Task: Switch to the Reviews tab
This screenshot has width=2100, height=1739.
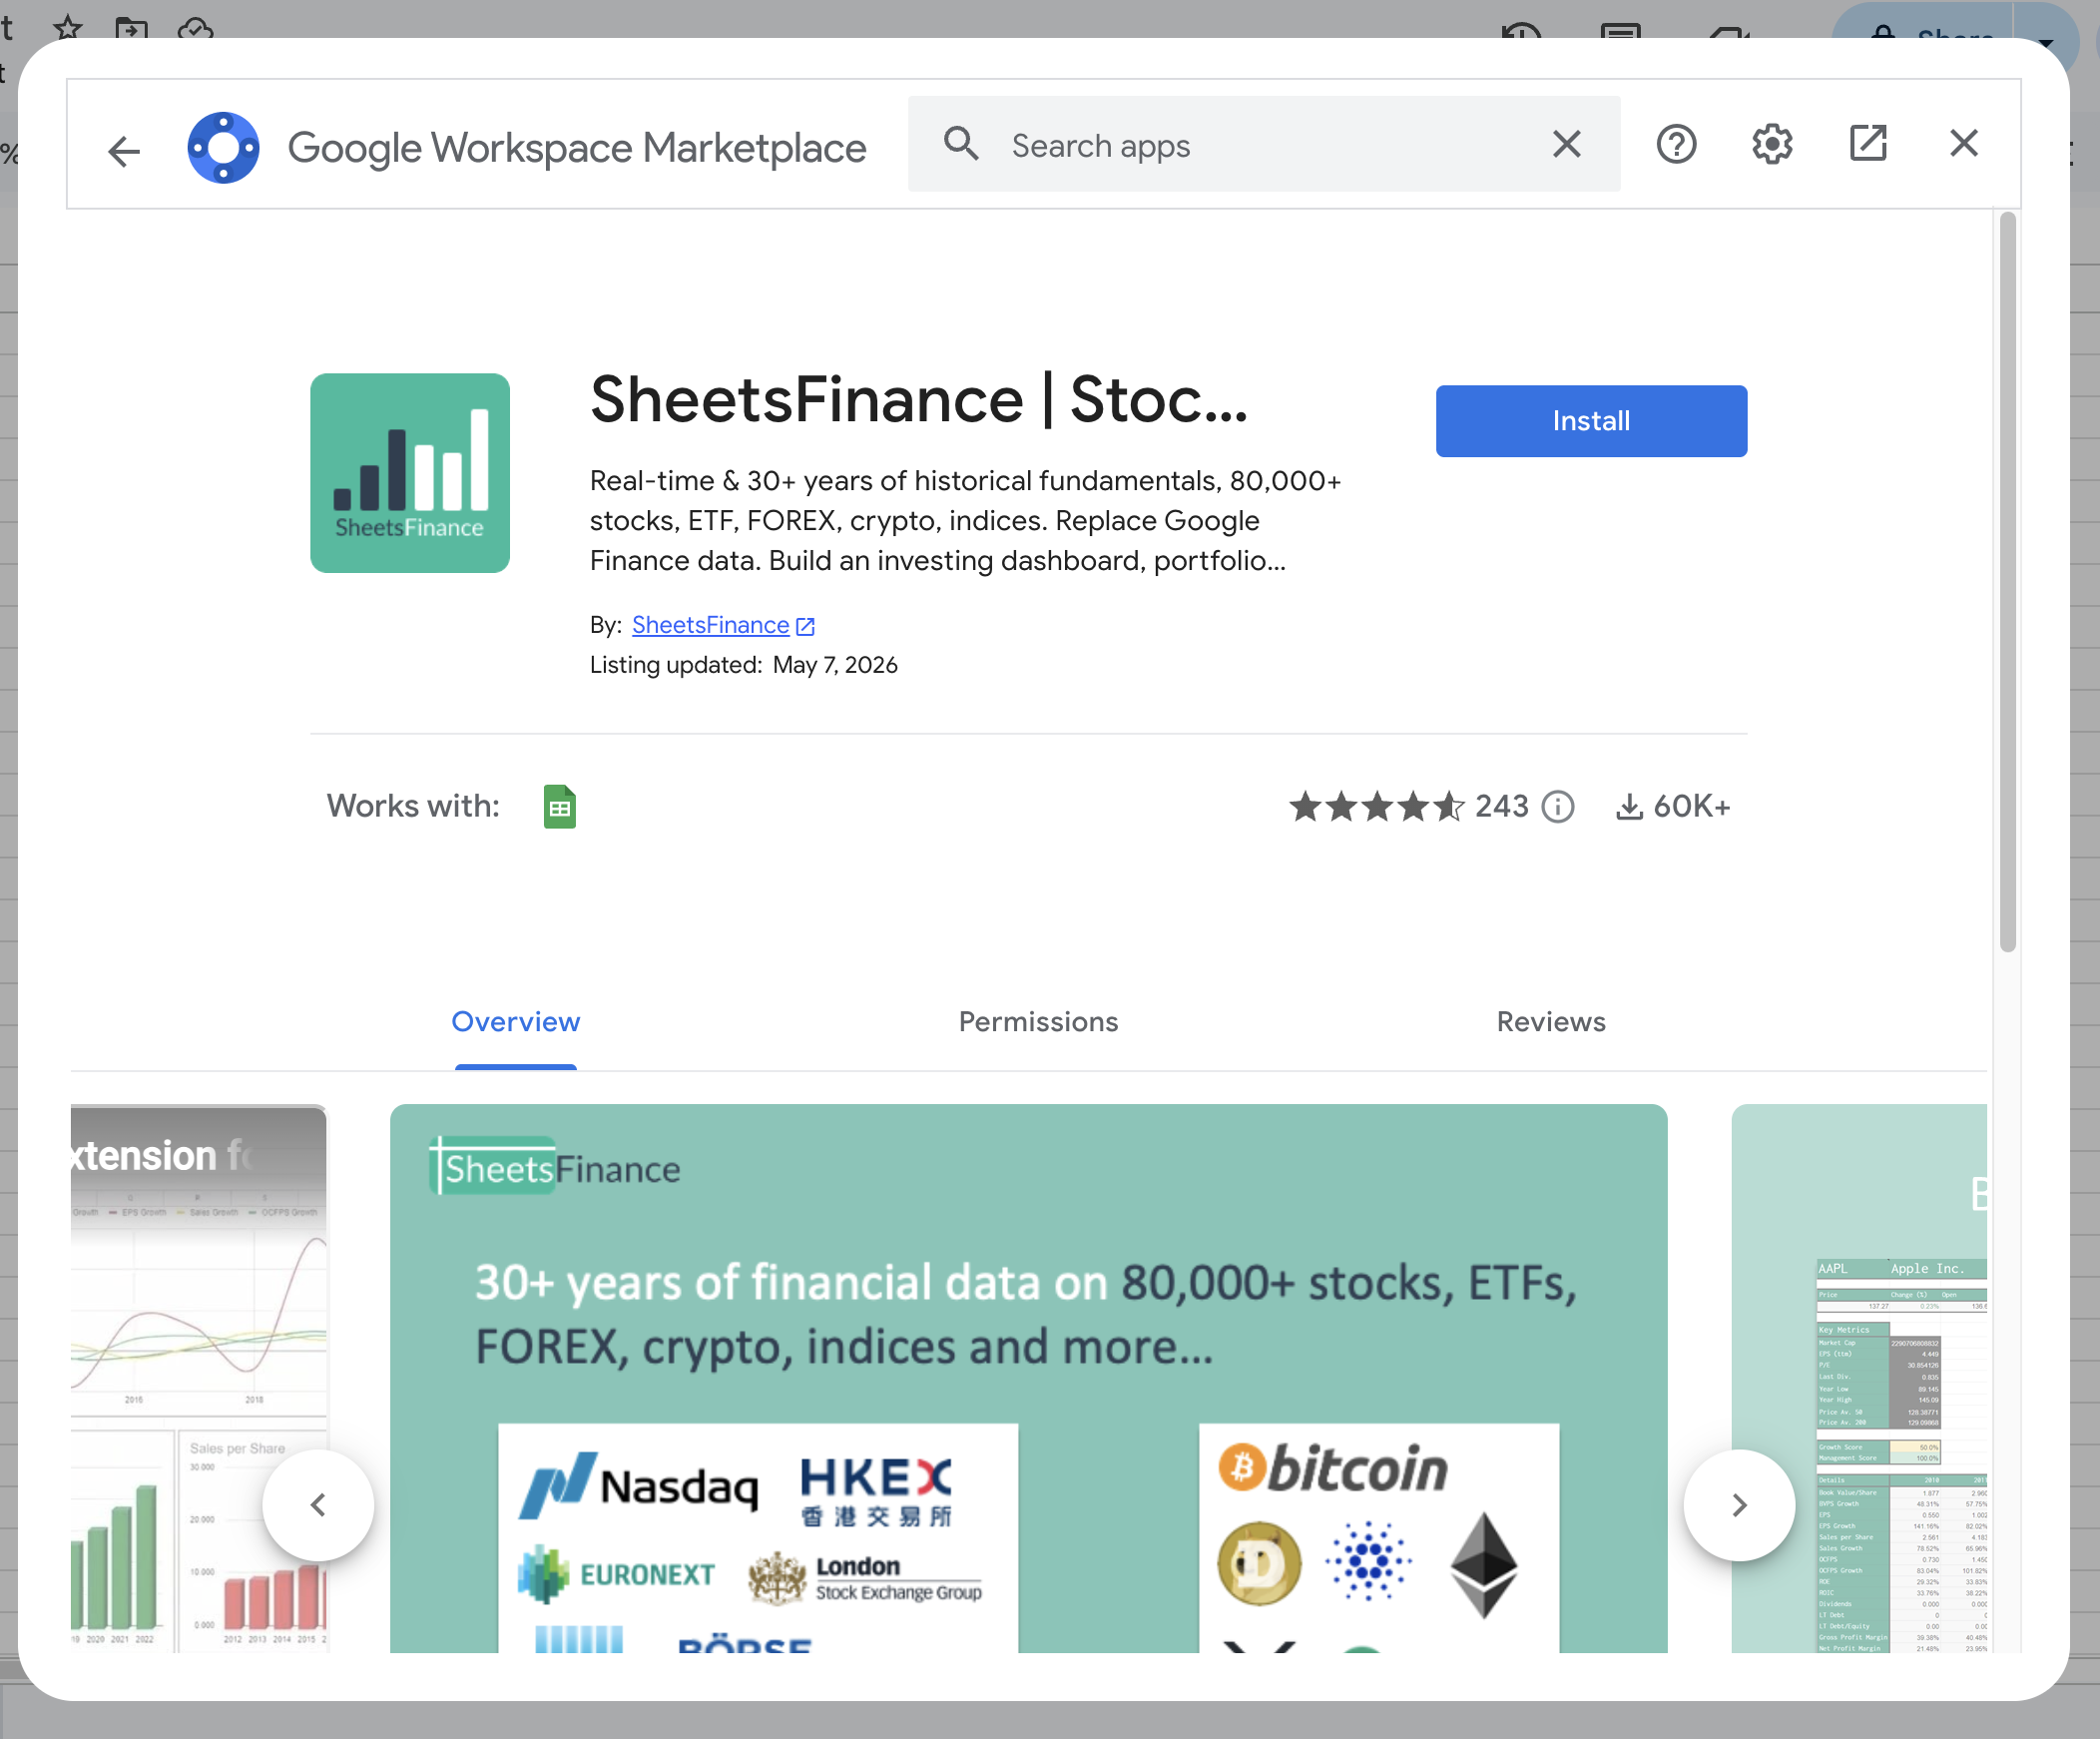Action: click(1550, 1021)
